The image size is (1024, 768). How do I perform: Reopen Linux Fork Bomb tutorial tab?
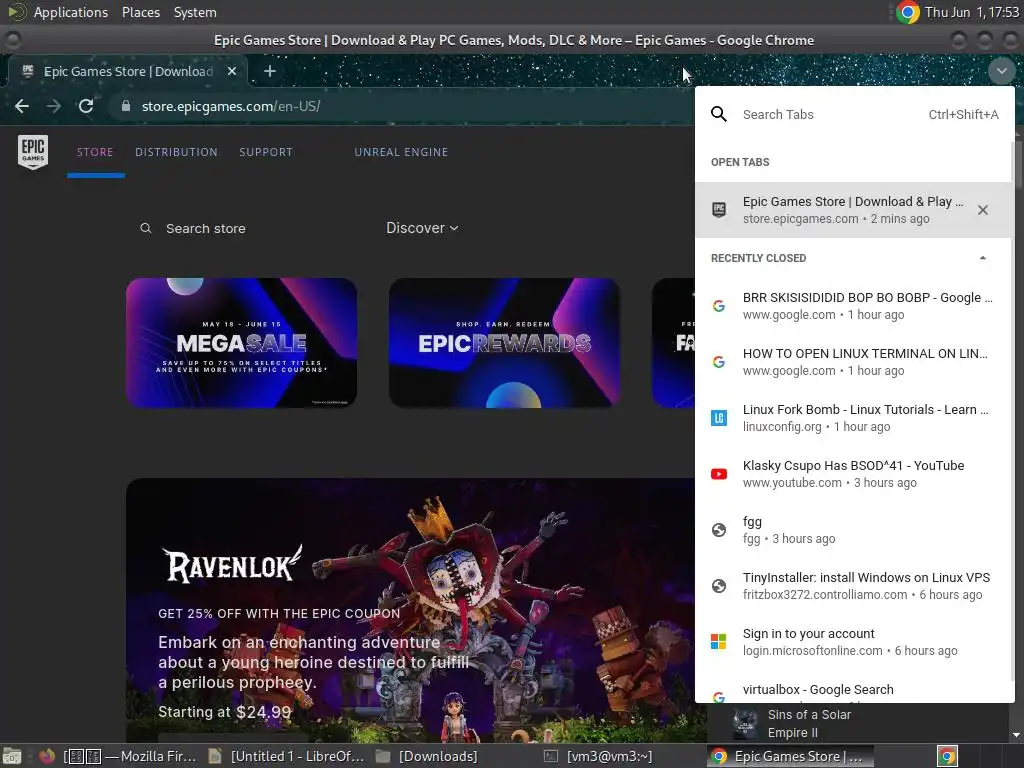click(854, 418)
